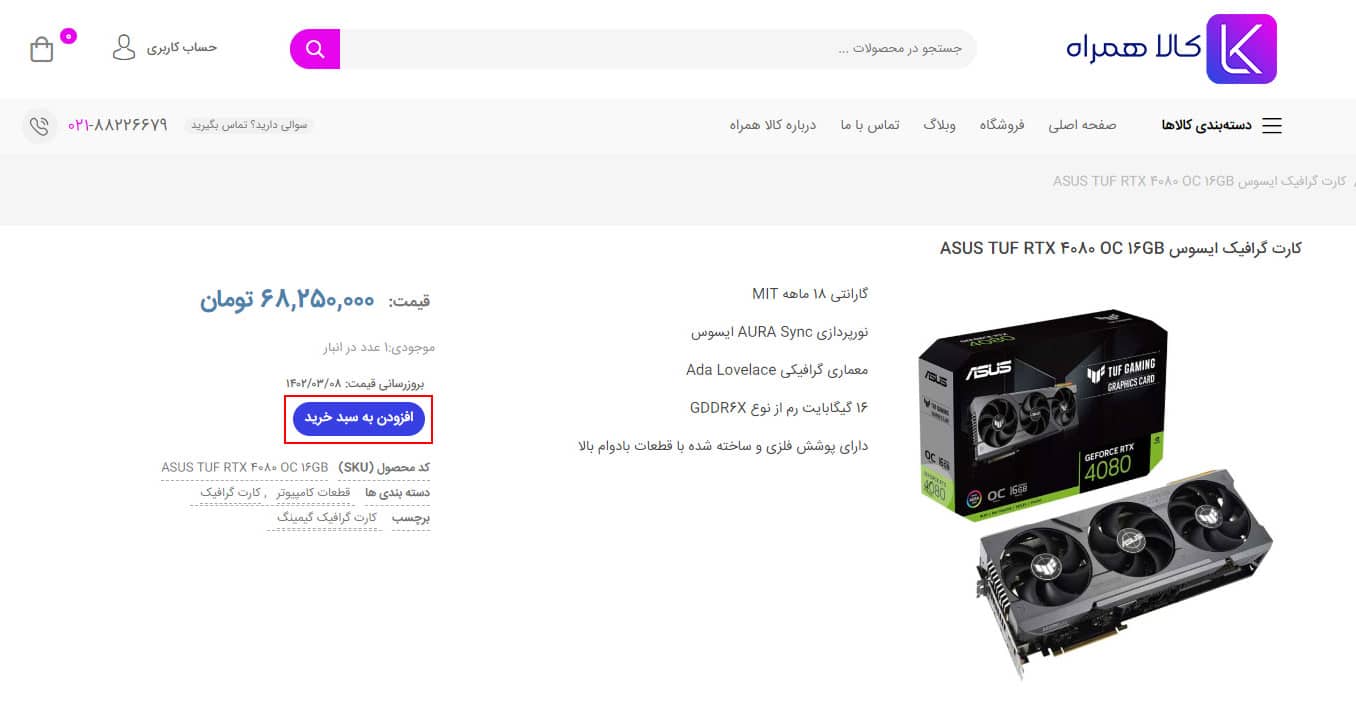The image size is (1356, 708).
Task: Click حساب کاربری account link
Action: [182, 47]
